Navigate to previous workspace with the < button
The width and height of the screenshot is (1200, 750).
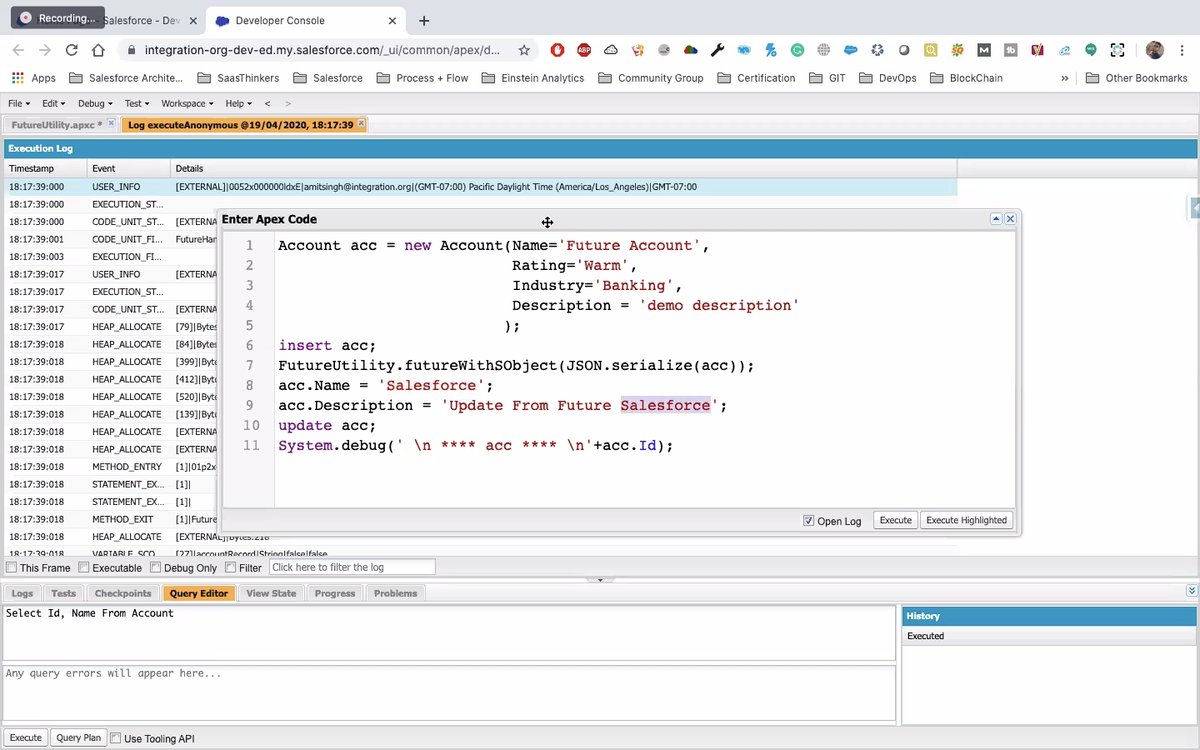click(267, 103)
